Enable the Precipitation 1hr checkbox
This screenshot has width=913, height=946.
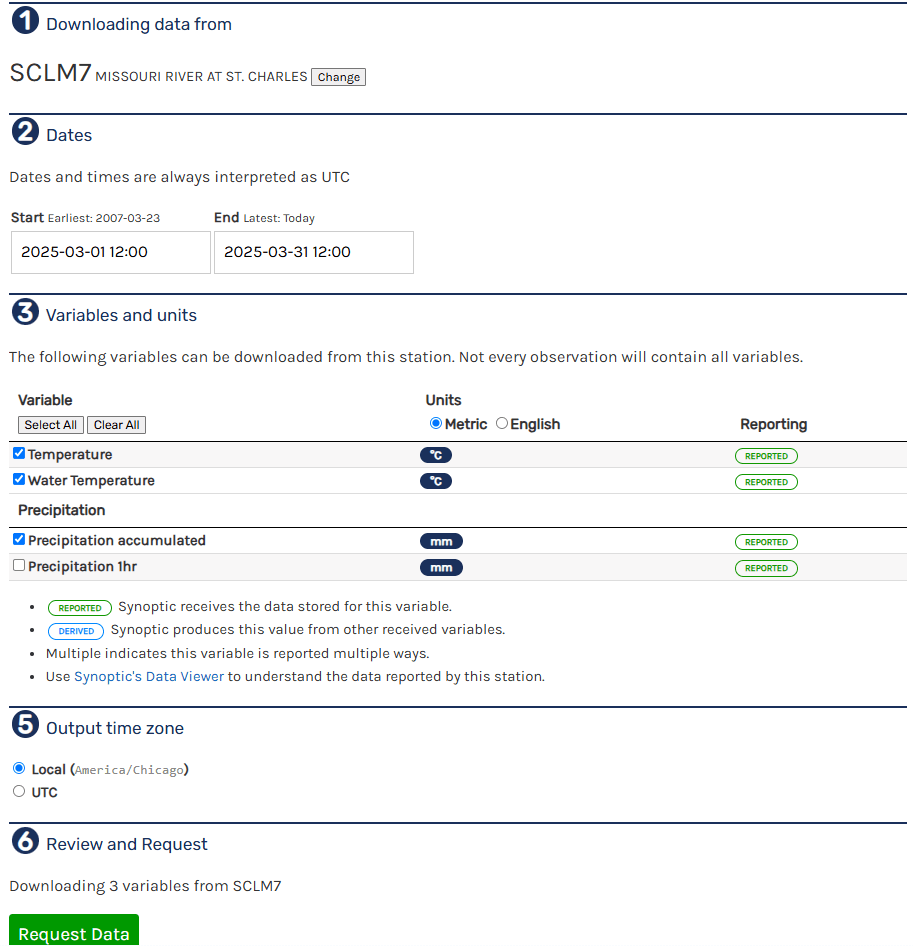tap(19, 565)
